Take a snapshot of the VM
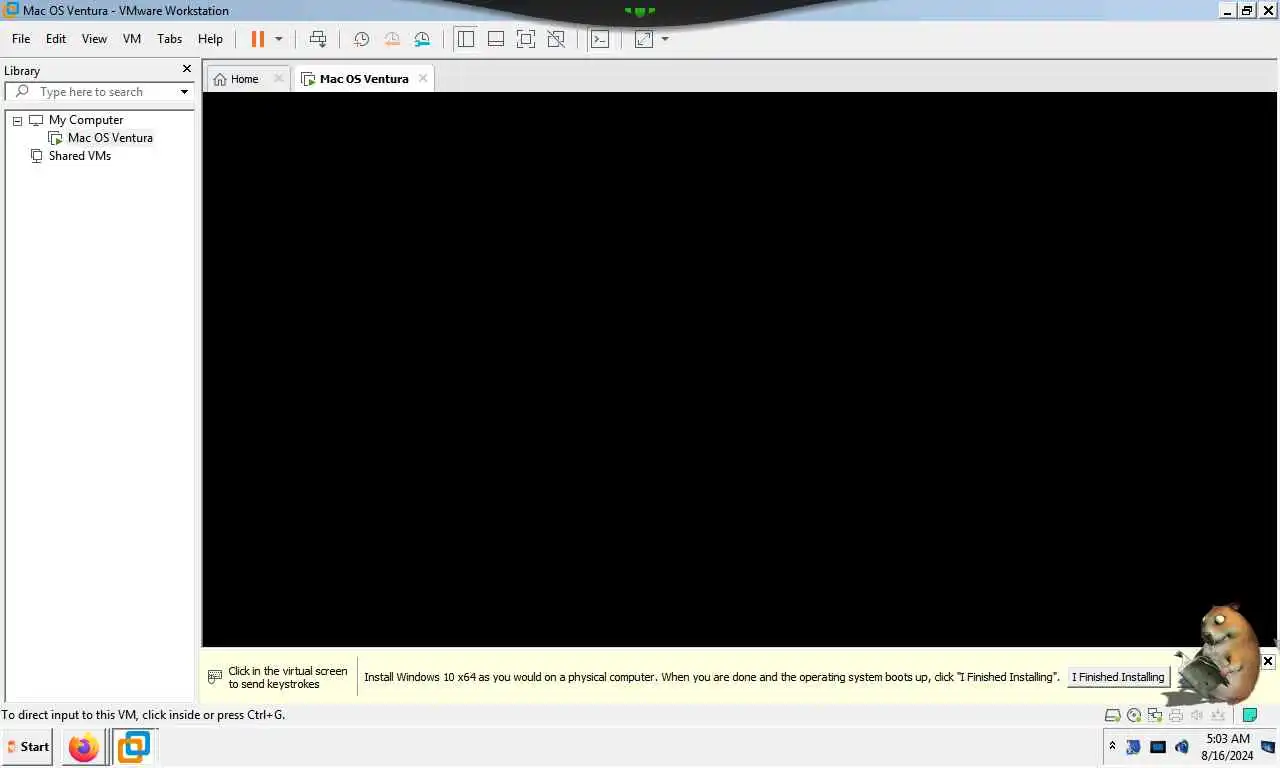This screenshot has width=1280, height=768. [x=361, y=39]
